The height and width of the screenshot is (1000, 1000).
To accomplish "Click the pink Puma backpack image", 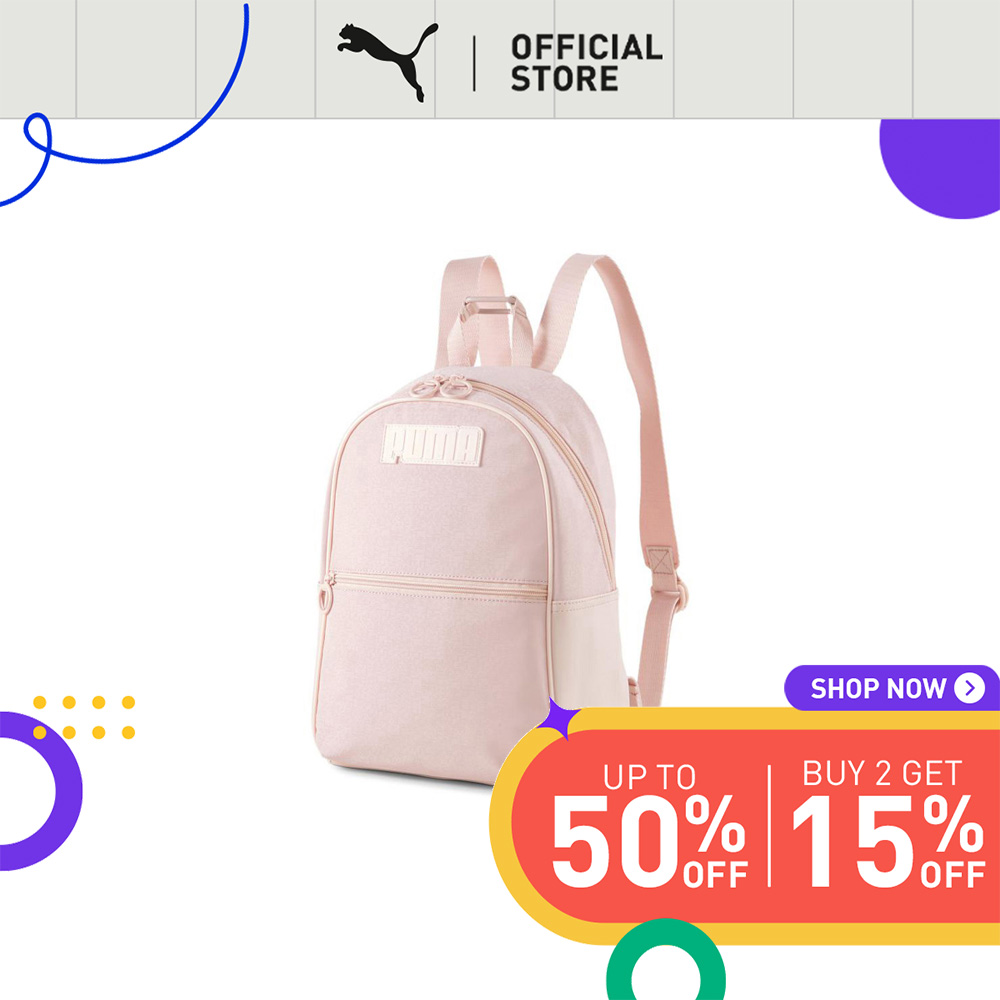I will 499,518.
